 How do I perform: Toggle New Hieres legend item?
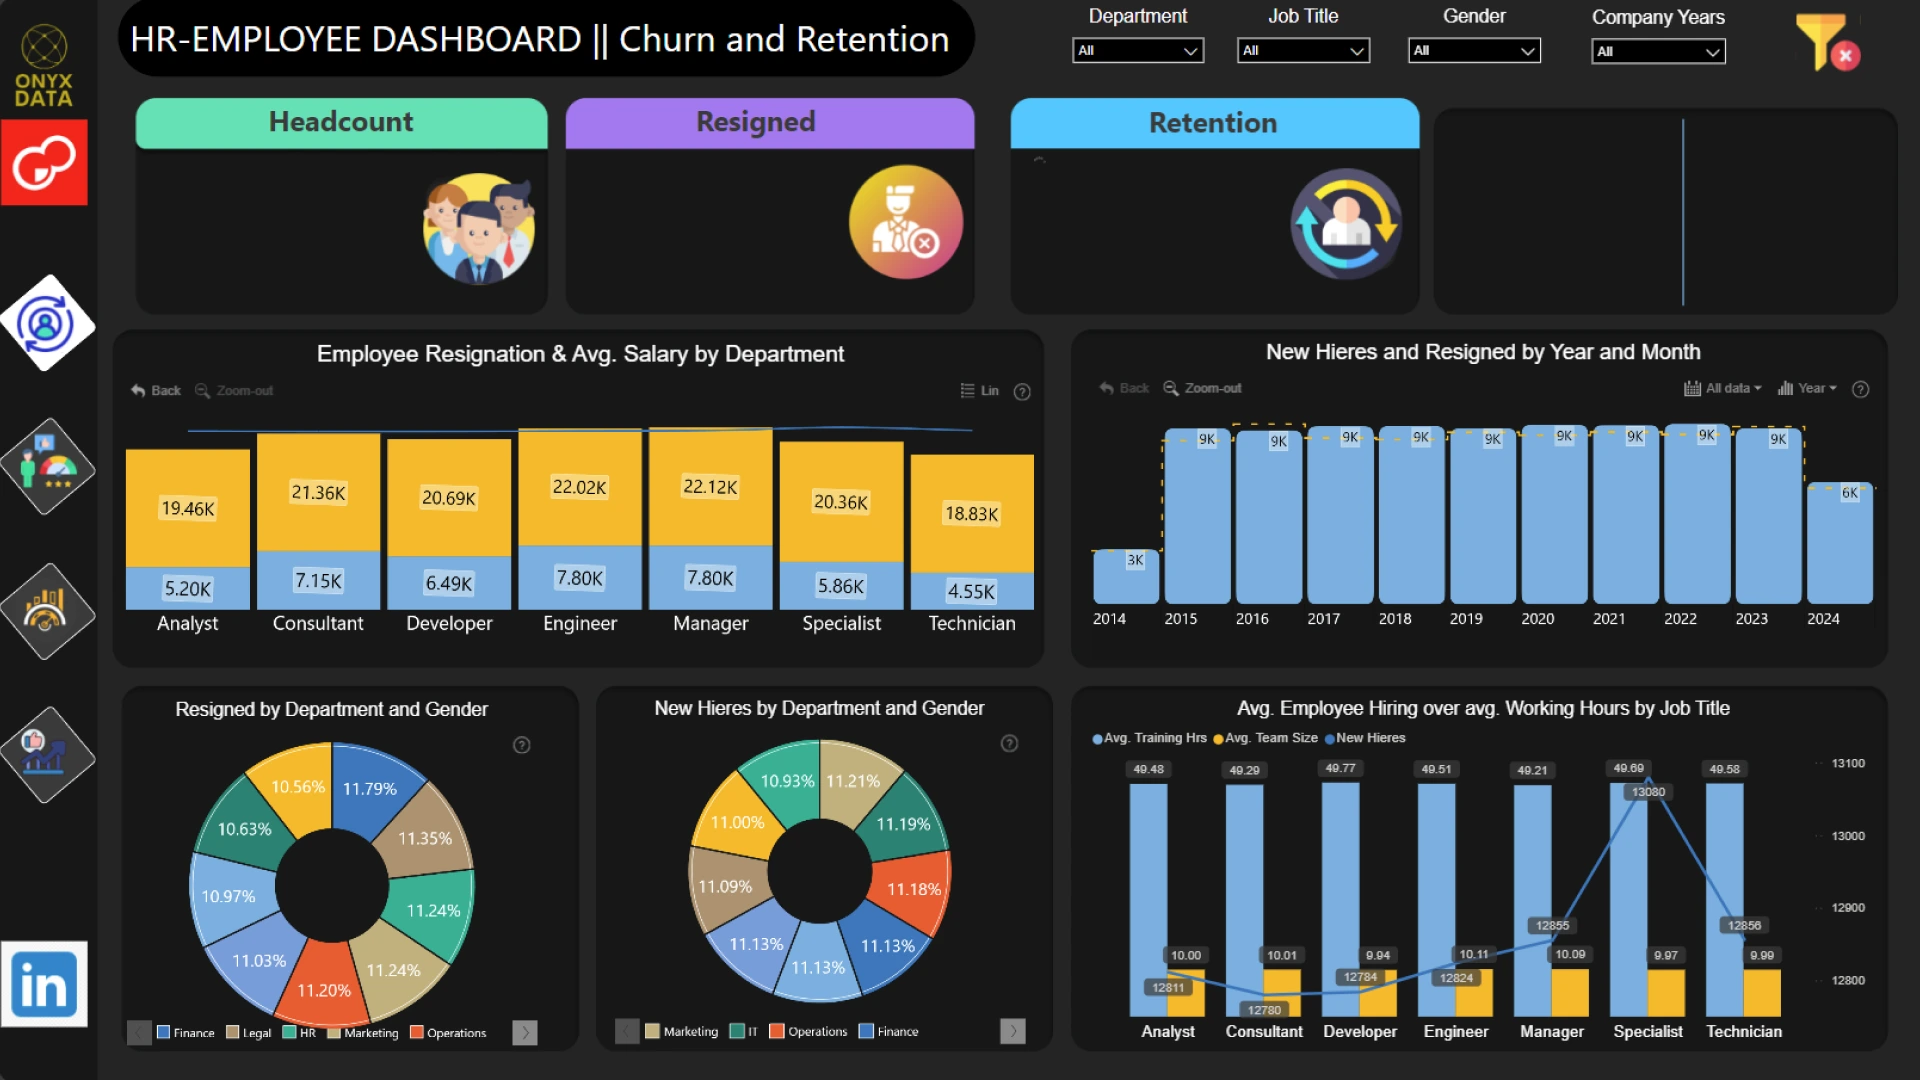point(1365,738)
